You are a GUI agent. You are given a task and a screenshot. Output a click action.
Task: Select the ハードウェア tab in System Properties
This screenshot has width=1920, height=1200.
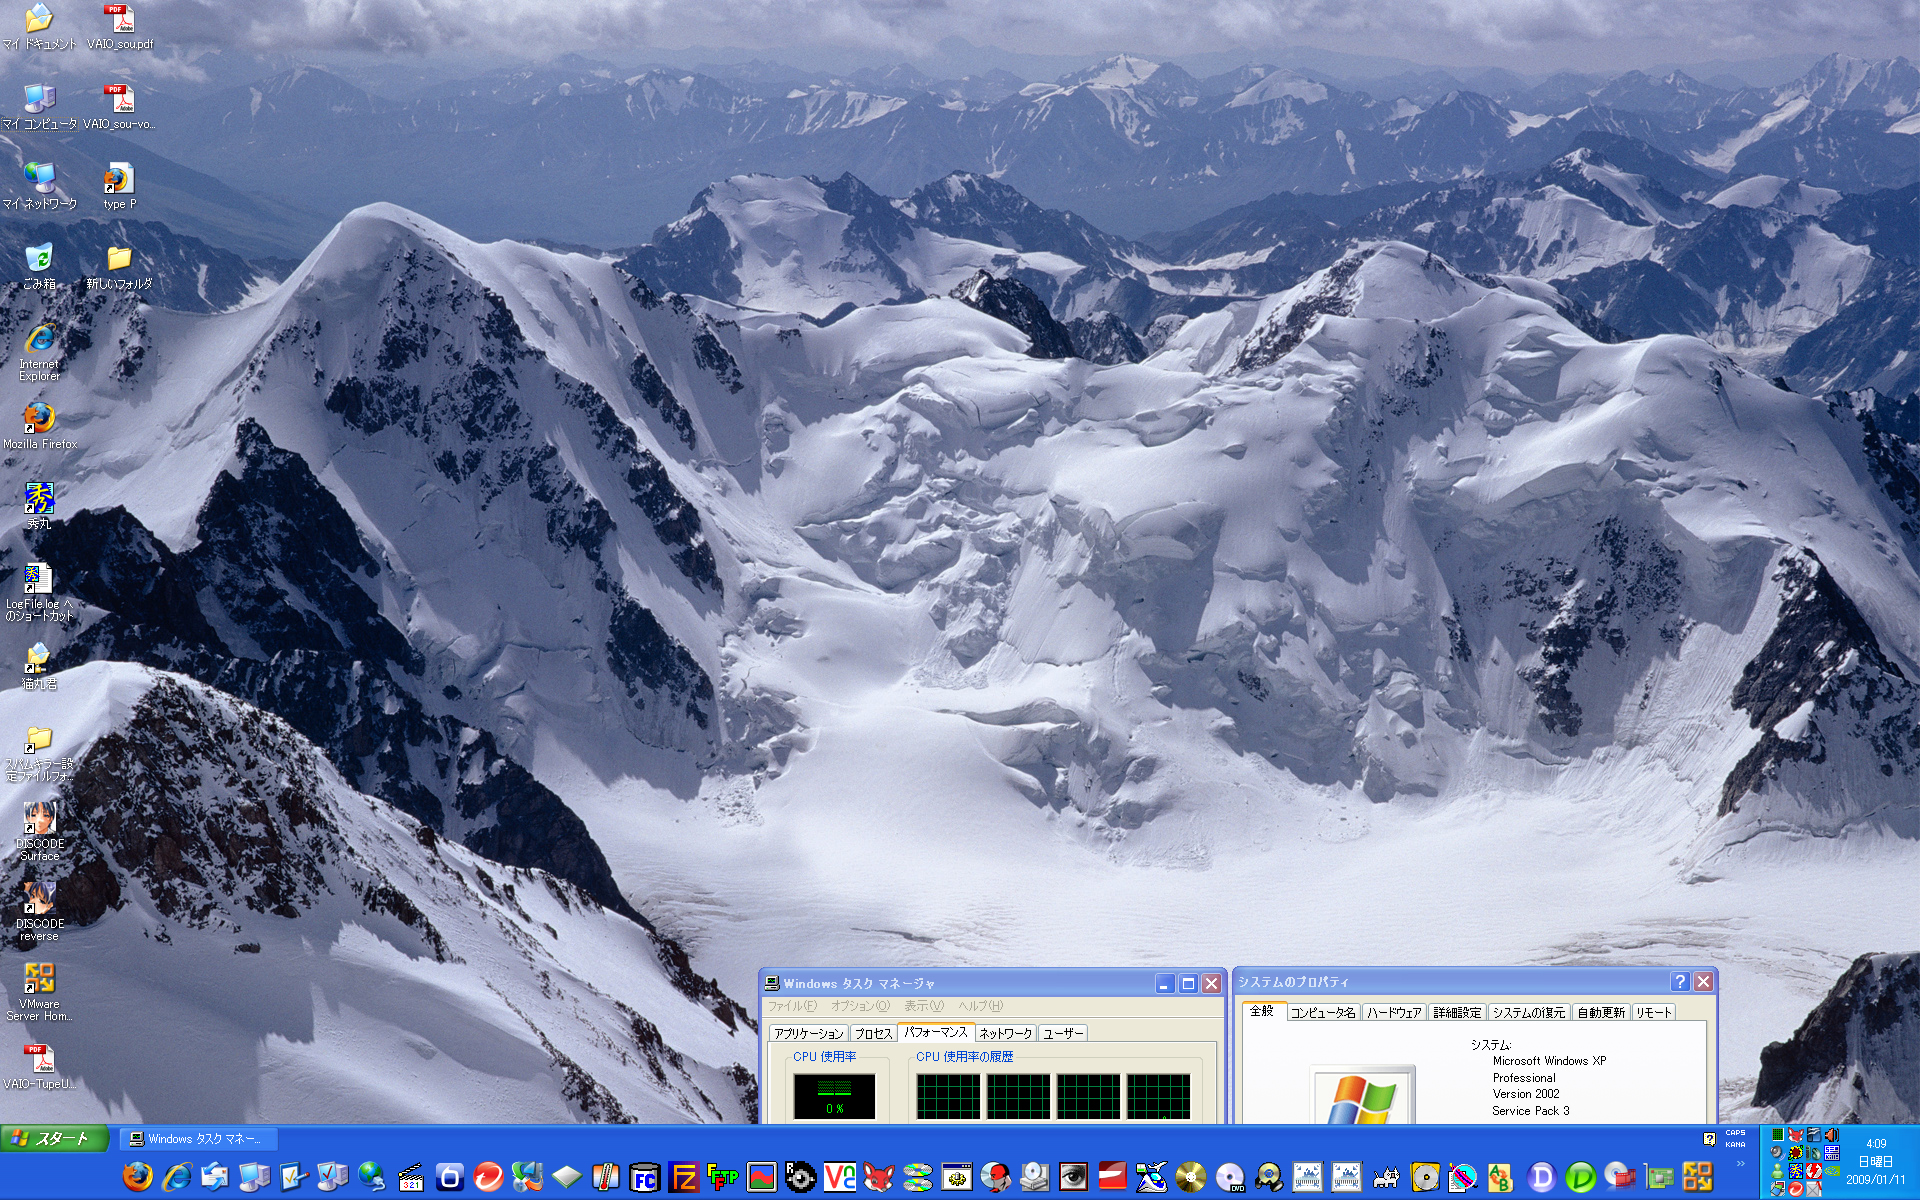pos(1393,1013)
